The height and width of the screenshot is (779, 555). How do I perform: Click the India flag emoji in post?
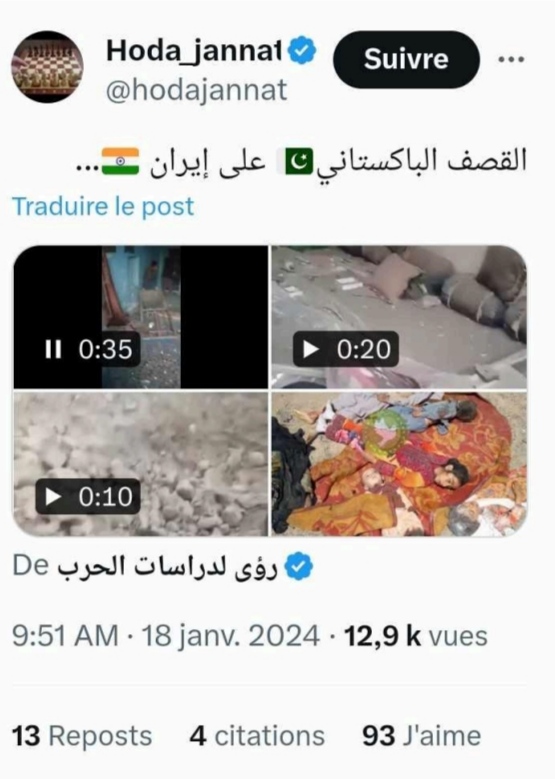pos(120,161)
